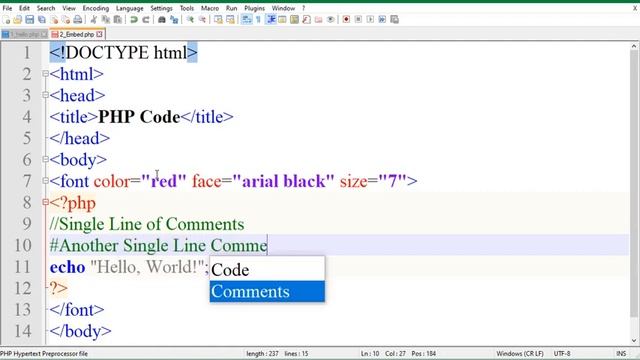Toggle the file Monitoring eye icon
Screen dimensions: 640x360
330,19
